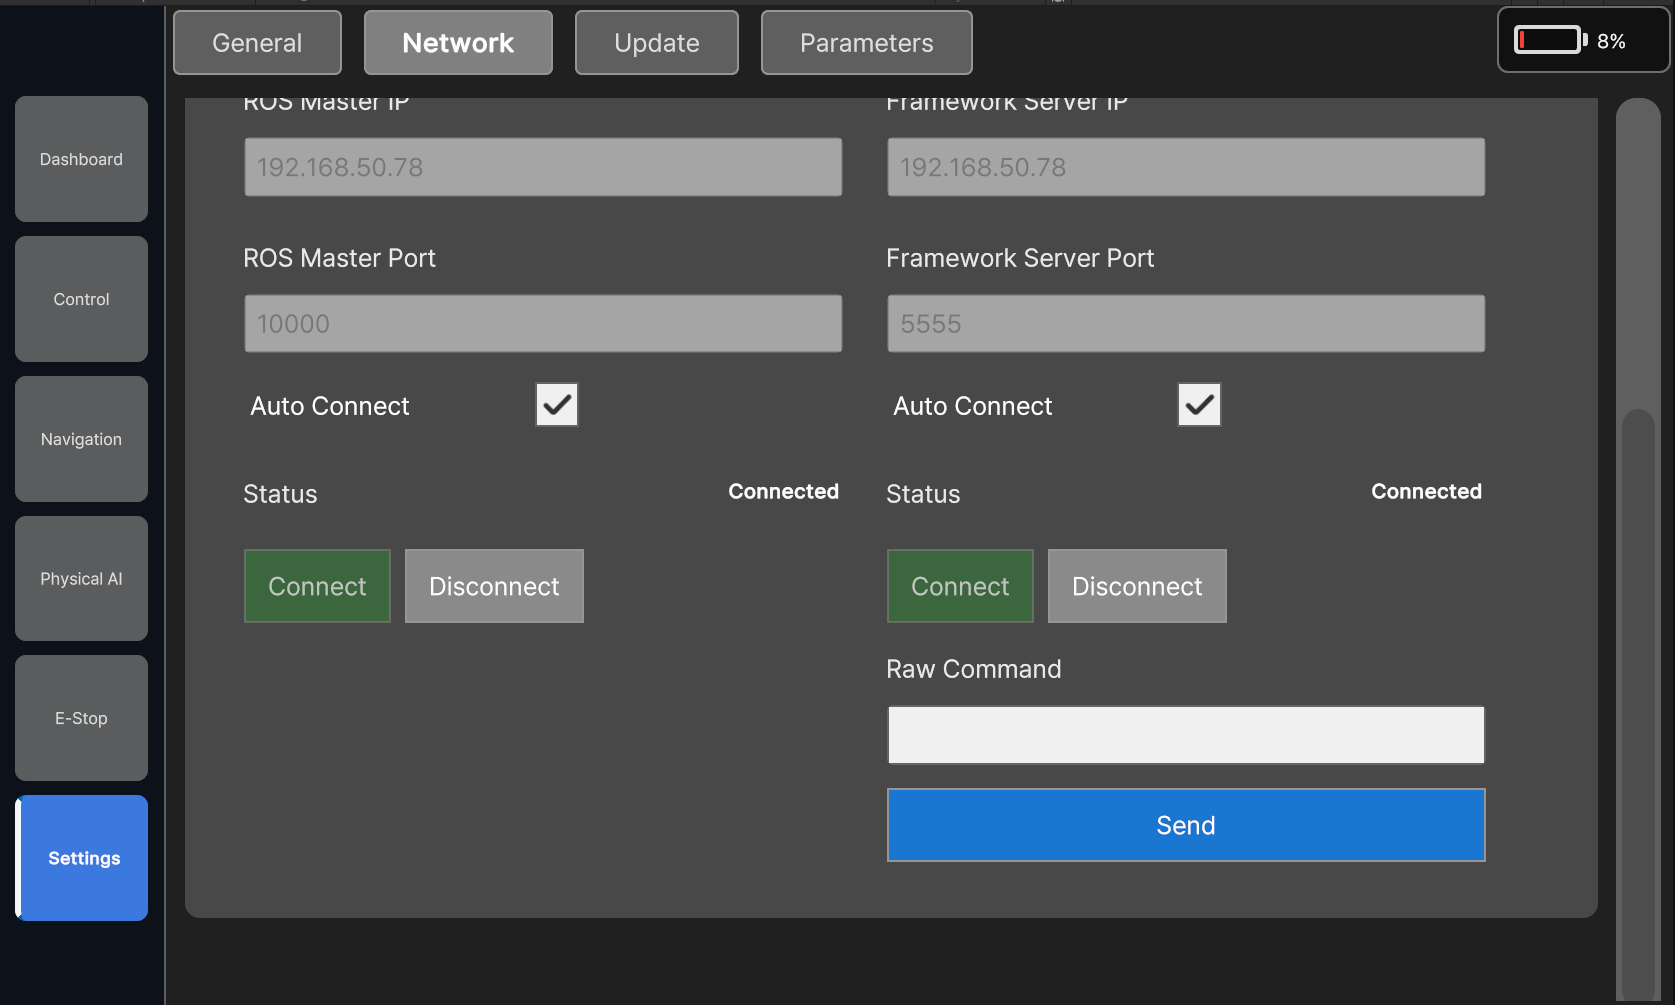Disconnect from the ROS Master
Viewport: 1675px width, 1005px height.
pyautogui.click(x=494, y=586)
